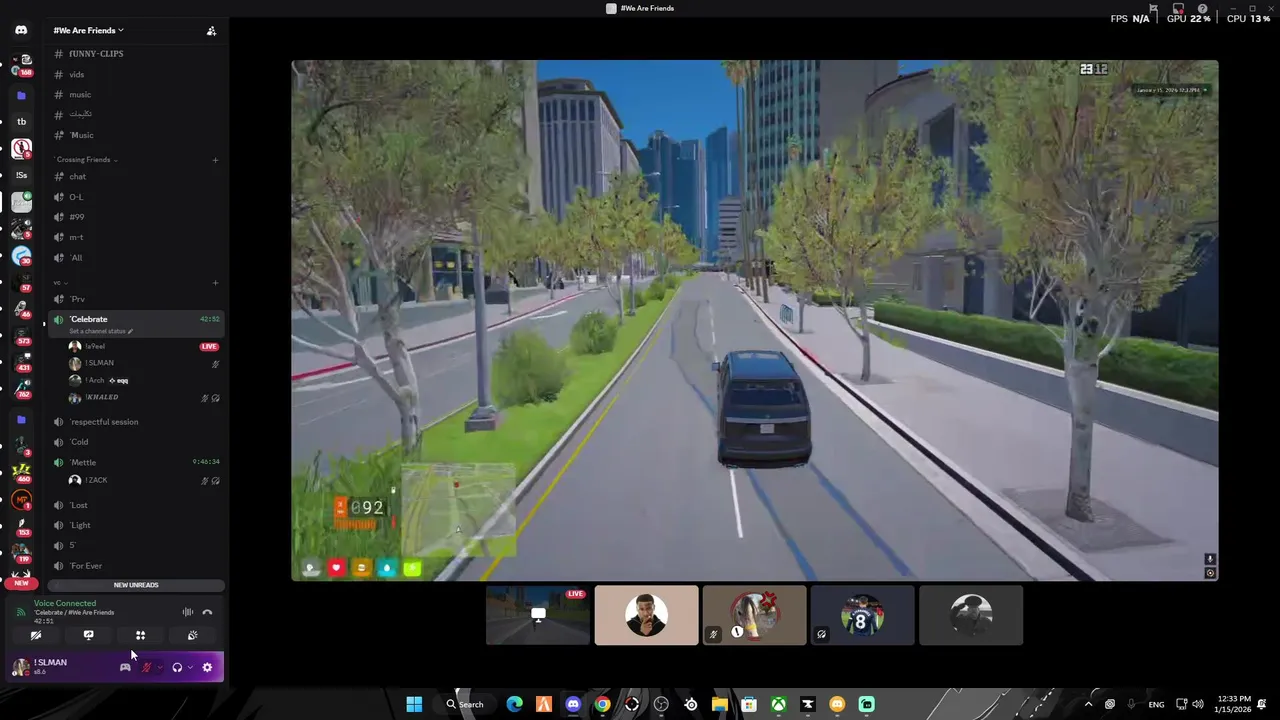
Task: Open the vids text channel
Action: click(135, 74)
